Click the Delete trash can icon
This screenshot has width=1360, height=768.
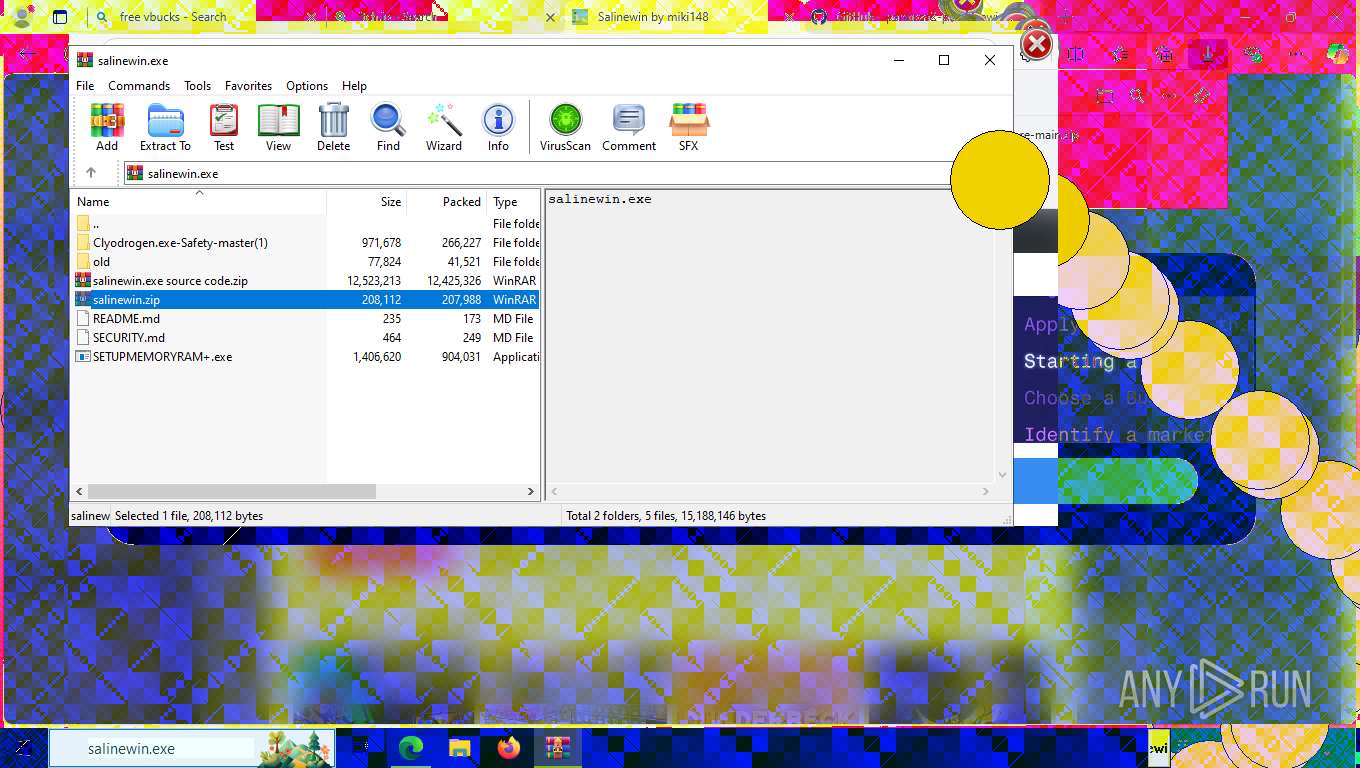point(333,127)
